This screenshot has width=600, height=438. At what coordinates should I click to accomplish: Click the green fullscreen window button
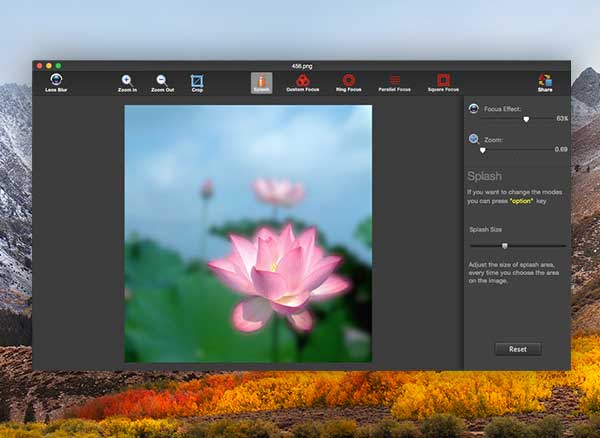(58, 66)
